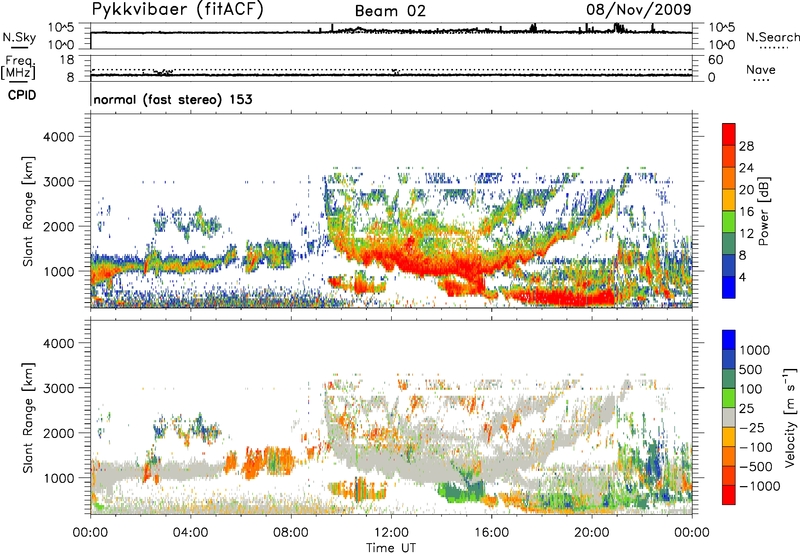This screenshot has width=800, height=554.
Task: Click the '12:00' time axis tick label
Action: pos(391,533)
